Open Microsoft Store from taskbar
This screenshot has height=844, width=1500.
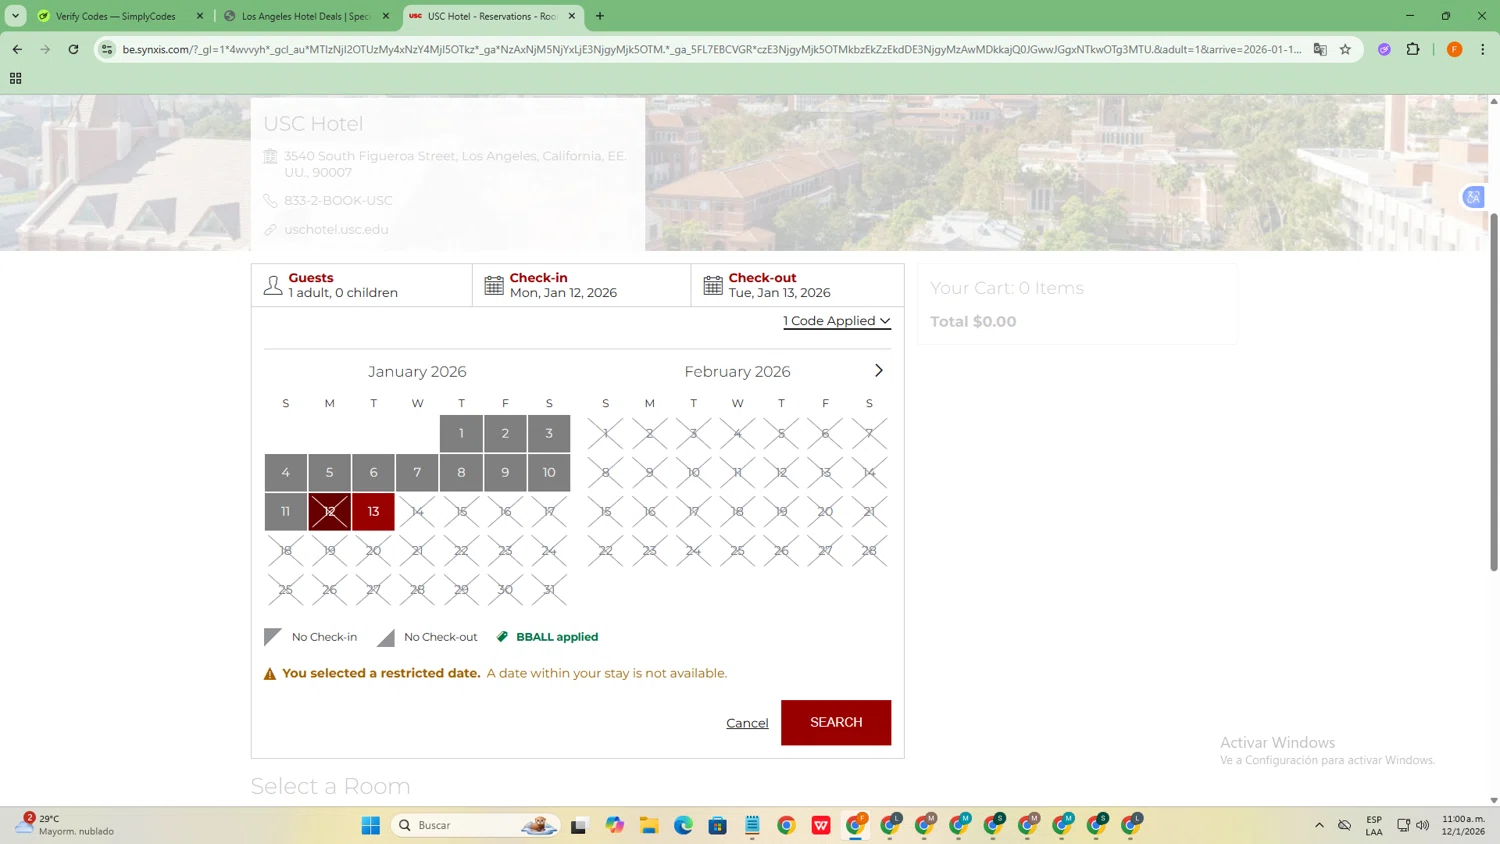717,825
